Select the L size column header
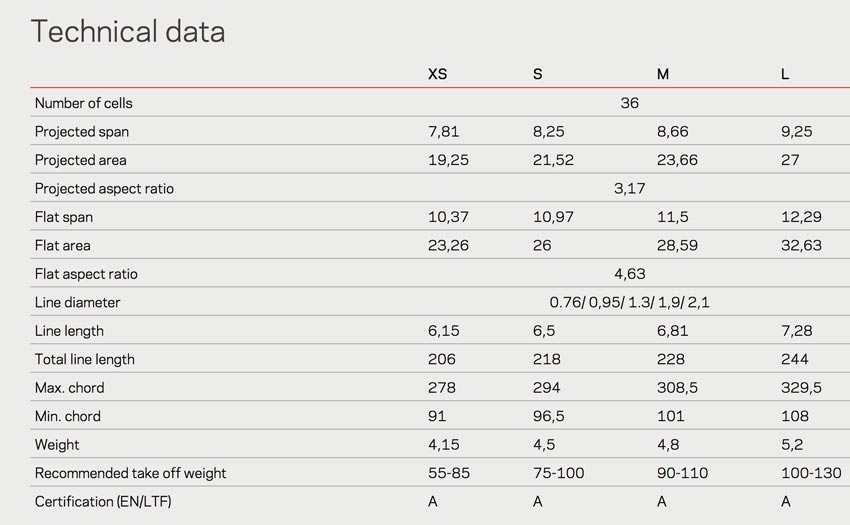850x525 pixels. 784,74
